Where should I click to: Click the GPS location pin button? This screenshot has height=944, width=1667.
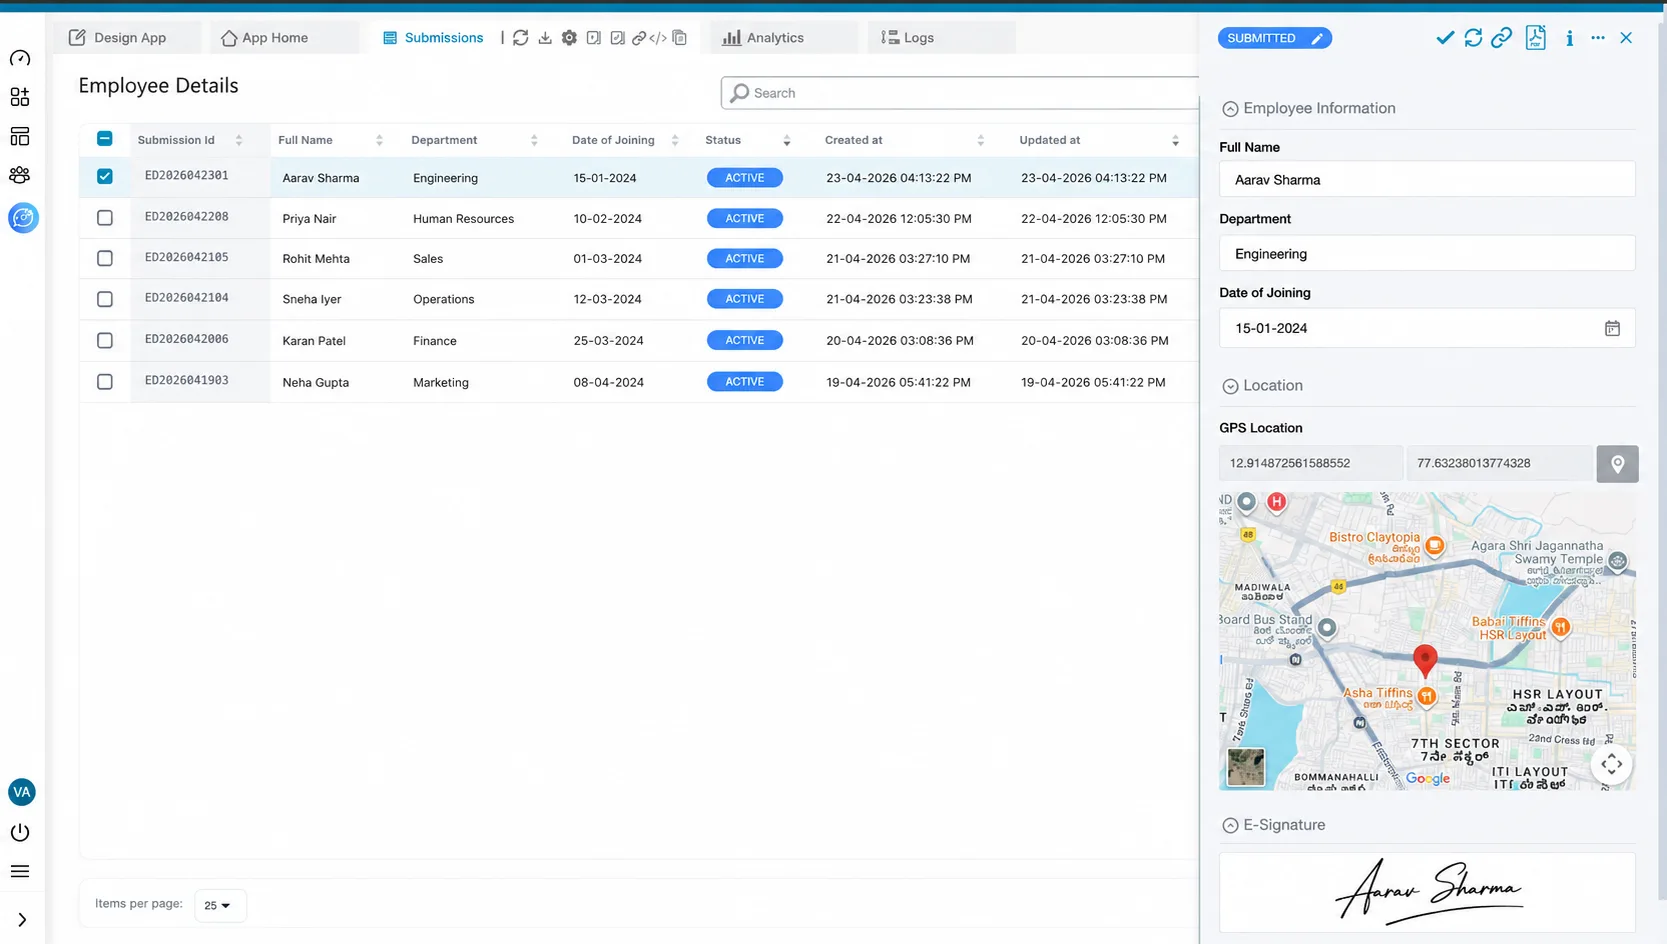pyautogui.click(x=1617, y=464)
